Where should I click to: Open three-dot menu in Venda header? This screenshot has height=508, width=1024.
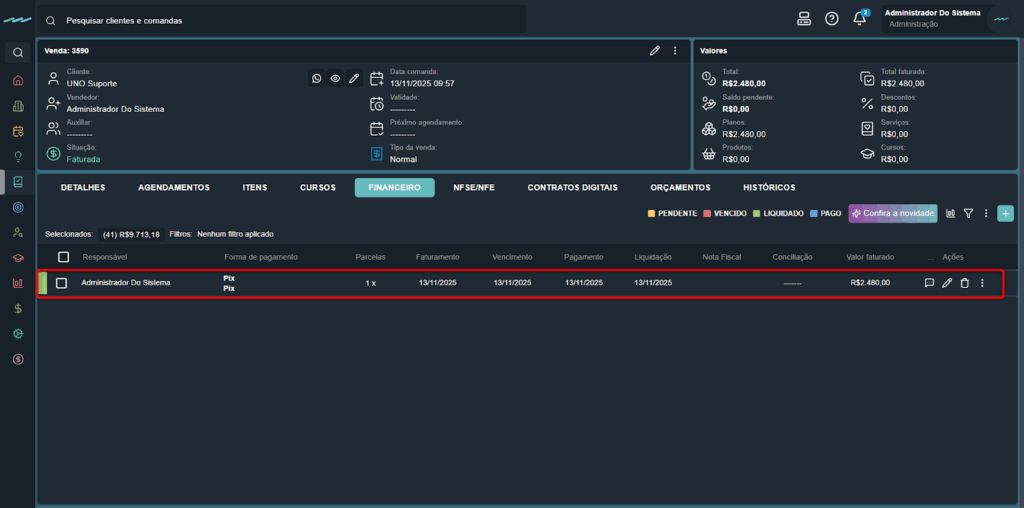[x=675, y=50]
